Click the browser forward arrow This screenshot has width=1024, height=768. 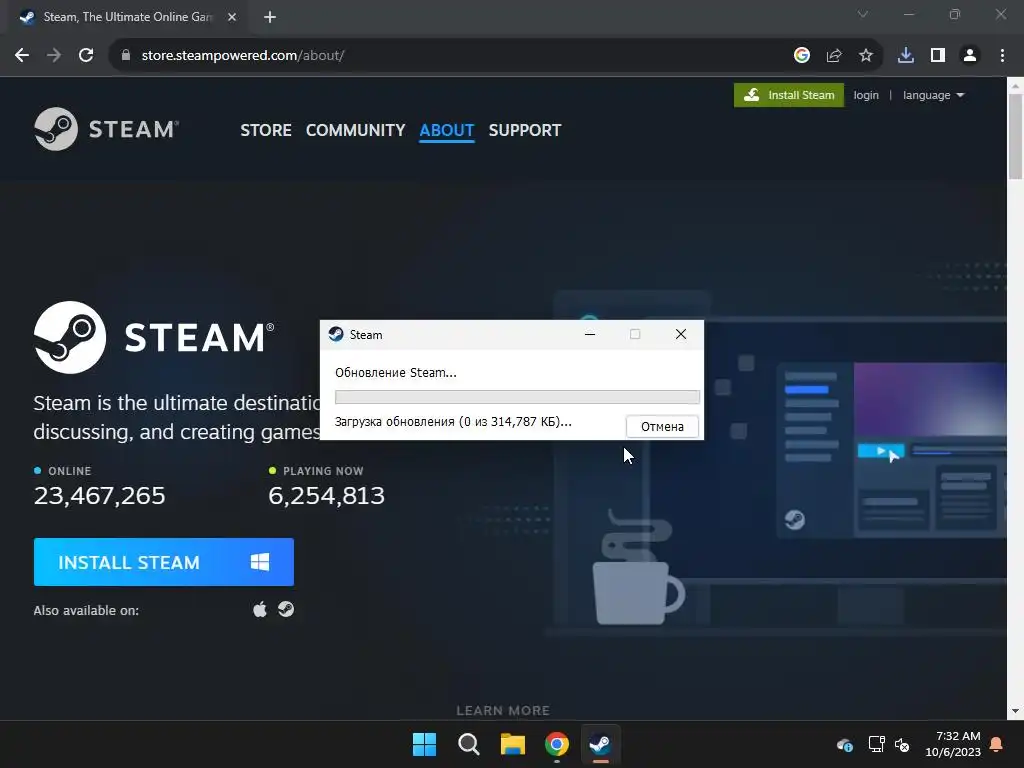pos(54,56)
